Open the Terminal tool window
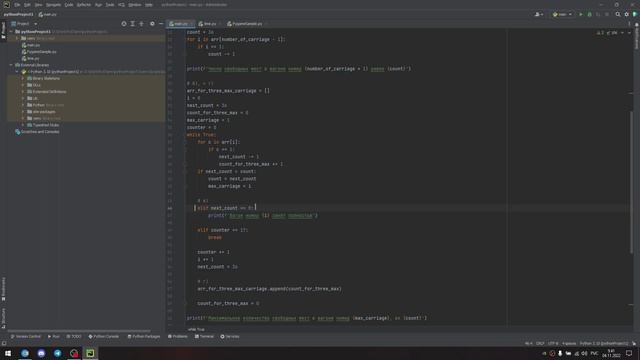This screenshot has height=360, width=640. click(204, 337)
